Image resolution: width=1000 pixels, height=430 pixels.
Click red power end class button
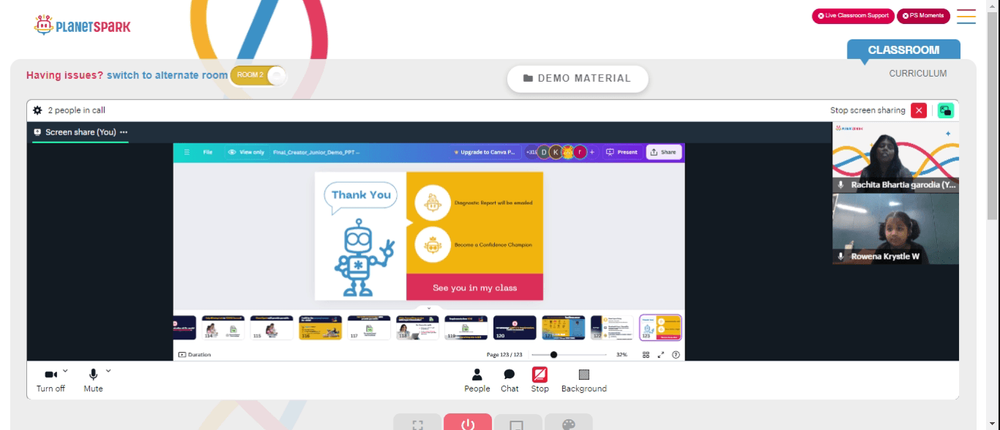(467, 423)
